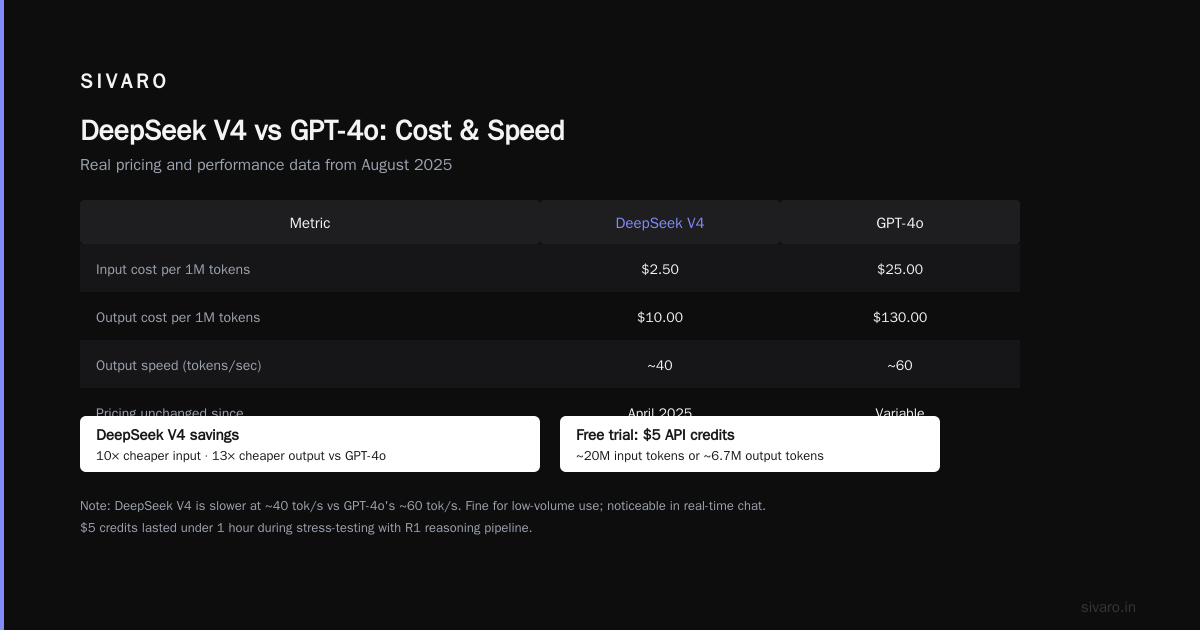Screen dimensions: 1200x630
Task: Click the ~60 speed value
Action: [900, 365]
